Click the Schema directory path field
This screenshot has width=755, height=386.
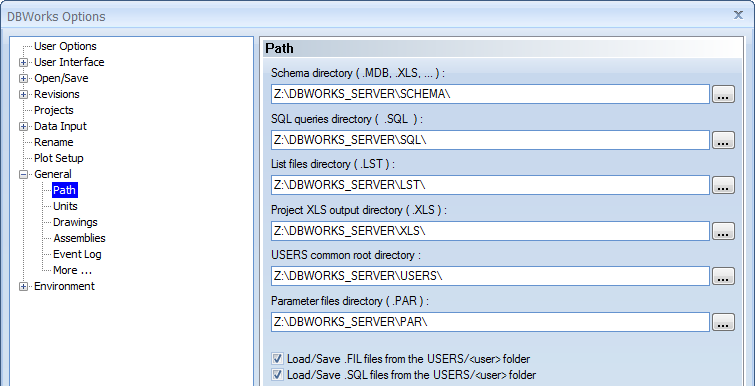point(490,94)
